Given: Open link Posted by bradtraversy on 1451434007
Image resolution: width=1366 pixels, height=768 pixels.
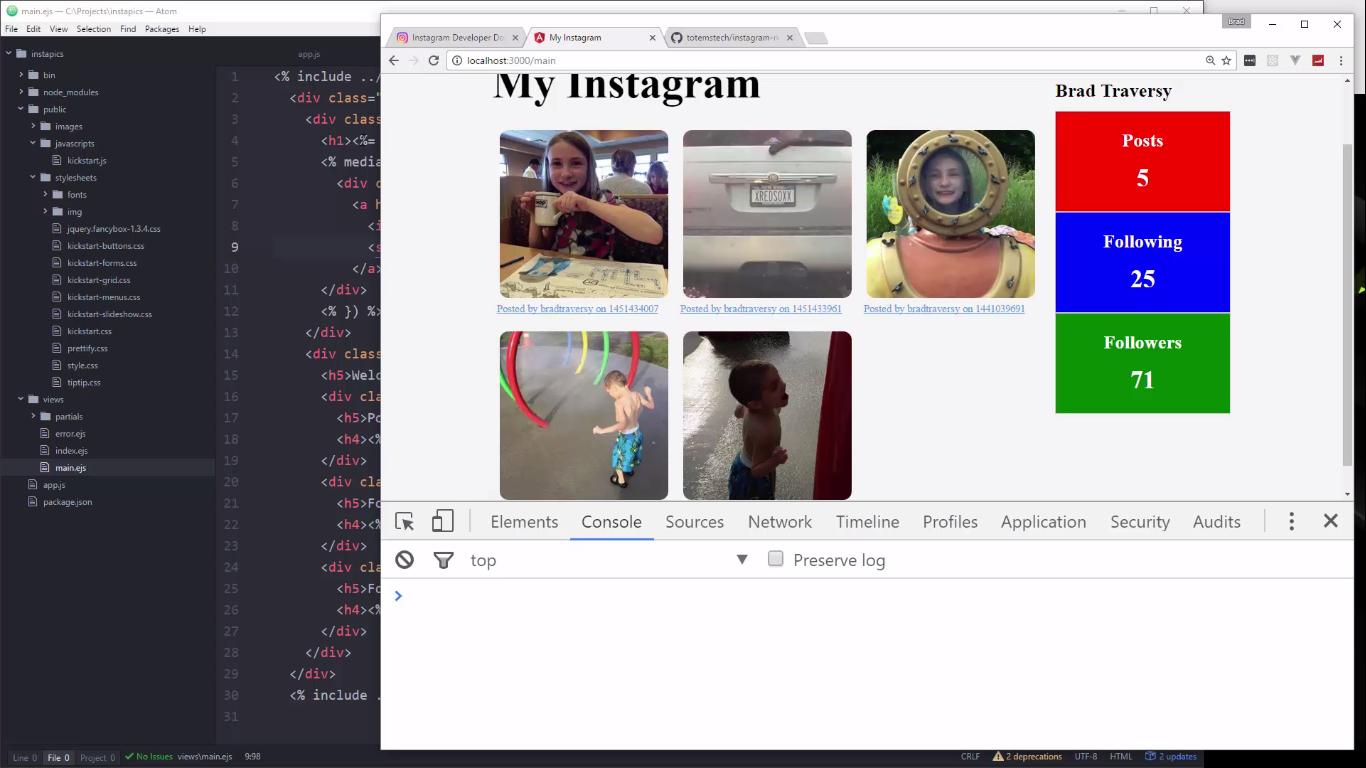Looking at the screenshot, I should 577,309.
